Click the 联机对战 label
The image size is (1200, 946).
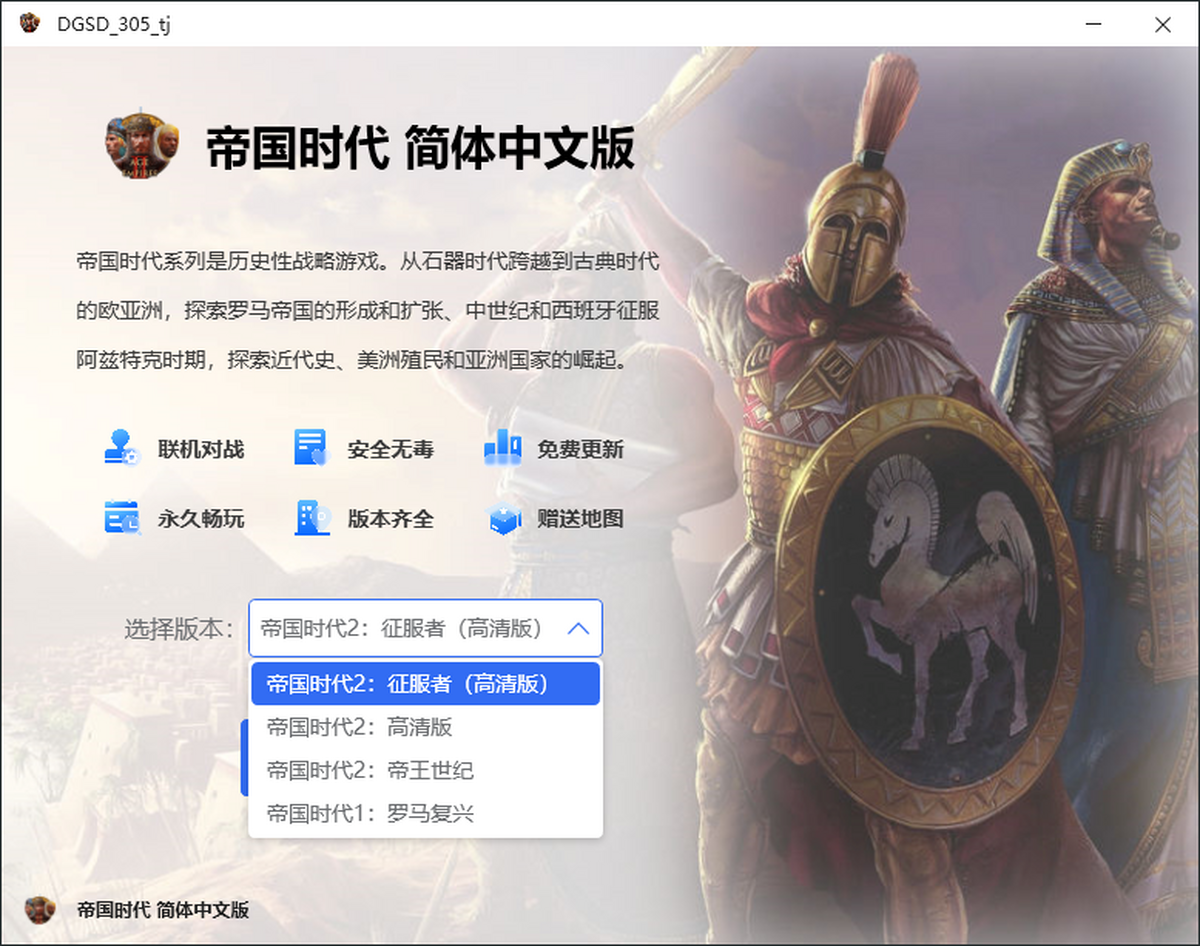tap(201, 449)
